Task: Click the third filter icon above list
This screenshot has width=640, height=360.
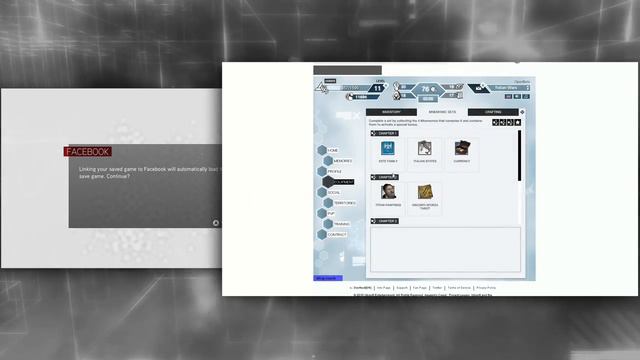Action: [510, 122]
